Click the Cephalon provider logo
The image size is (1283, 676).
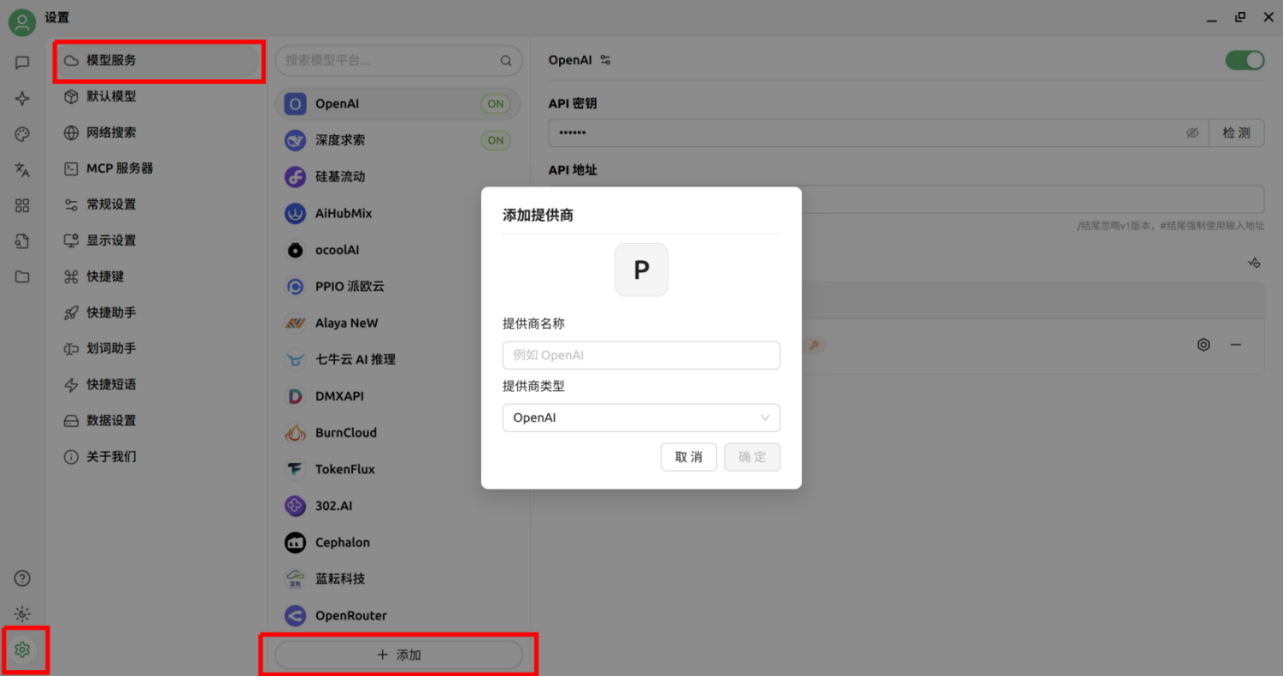(x=295, y=542)
